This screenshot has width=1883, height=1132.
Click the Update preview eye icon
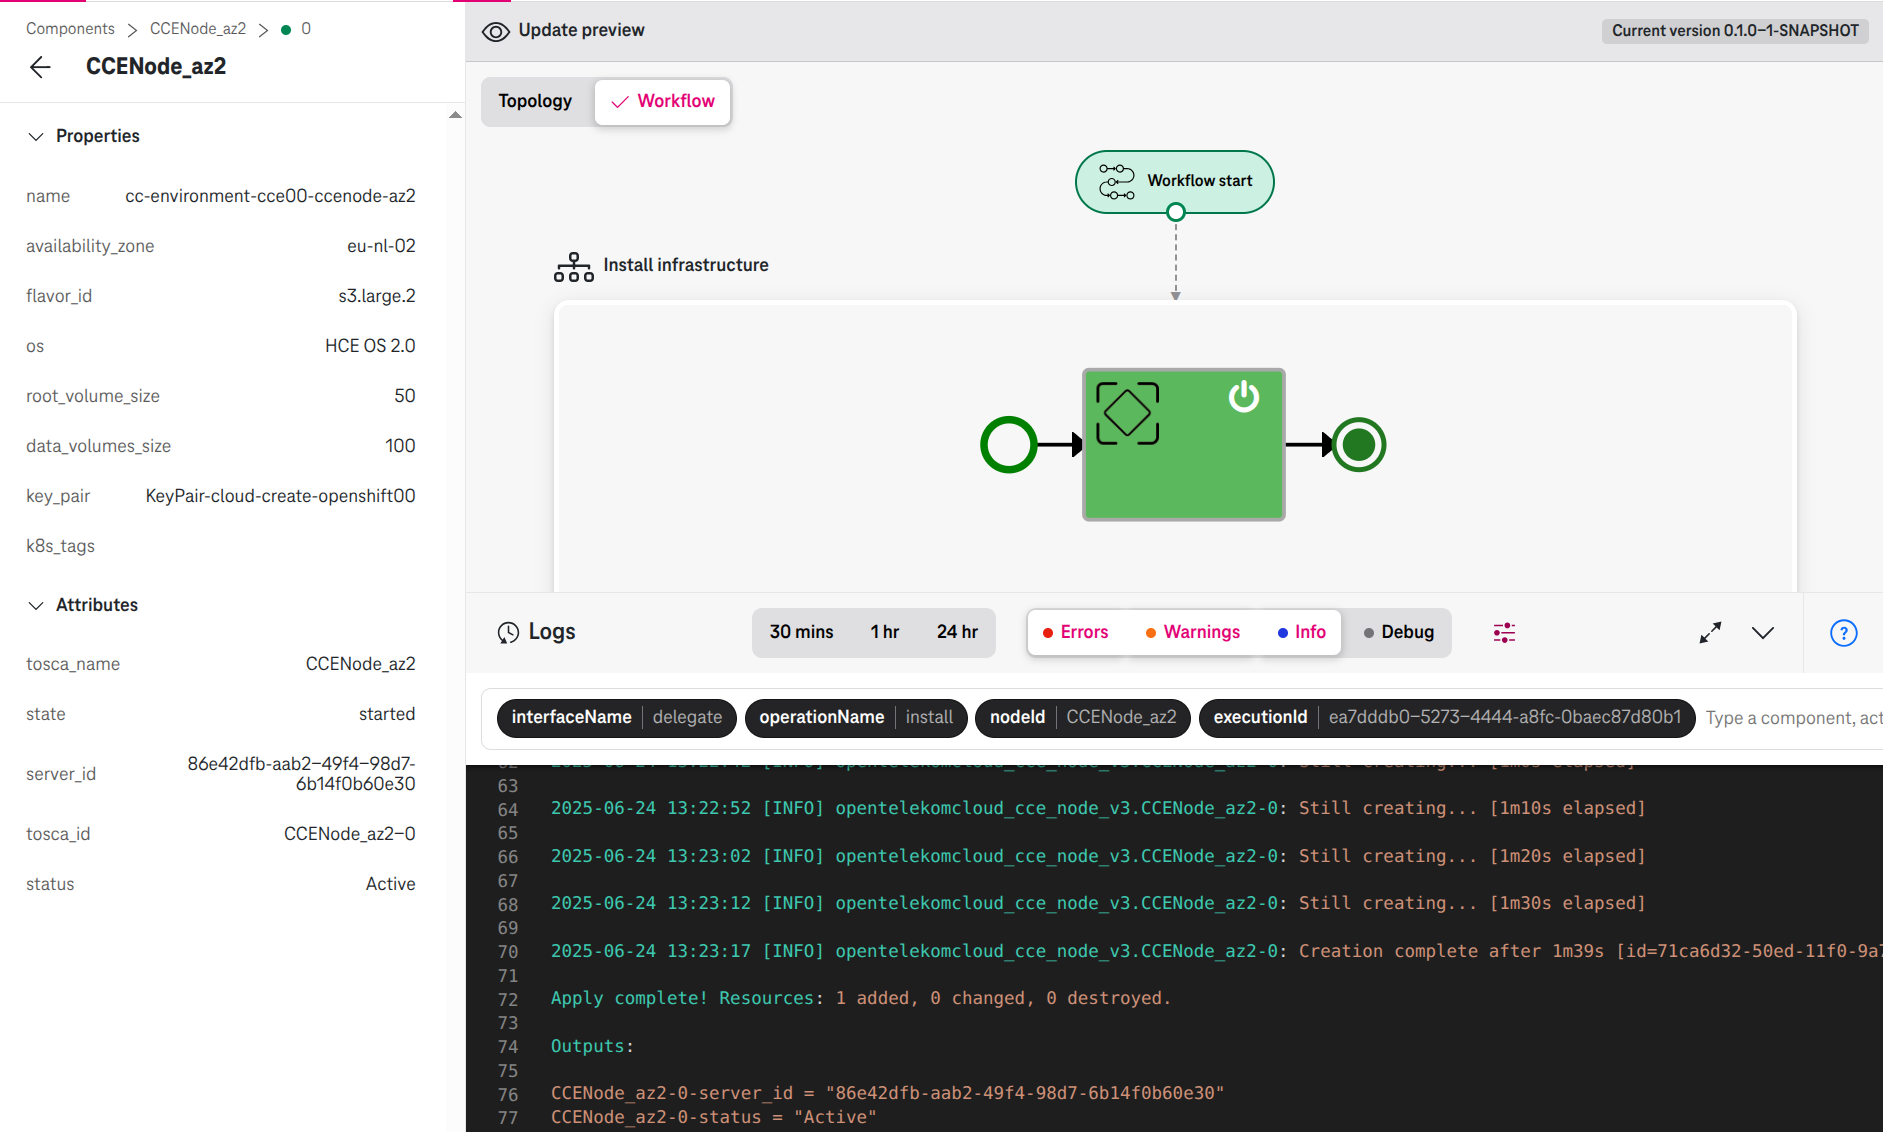tap(496, 31)
